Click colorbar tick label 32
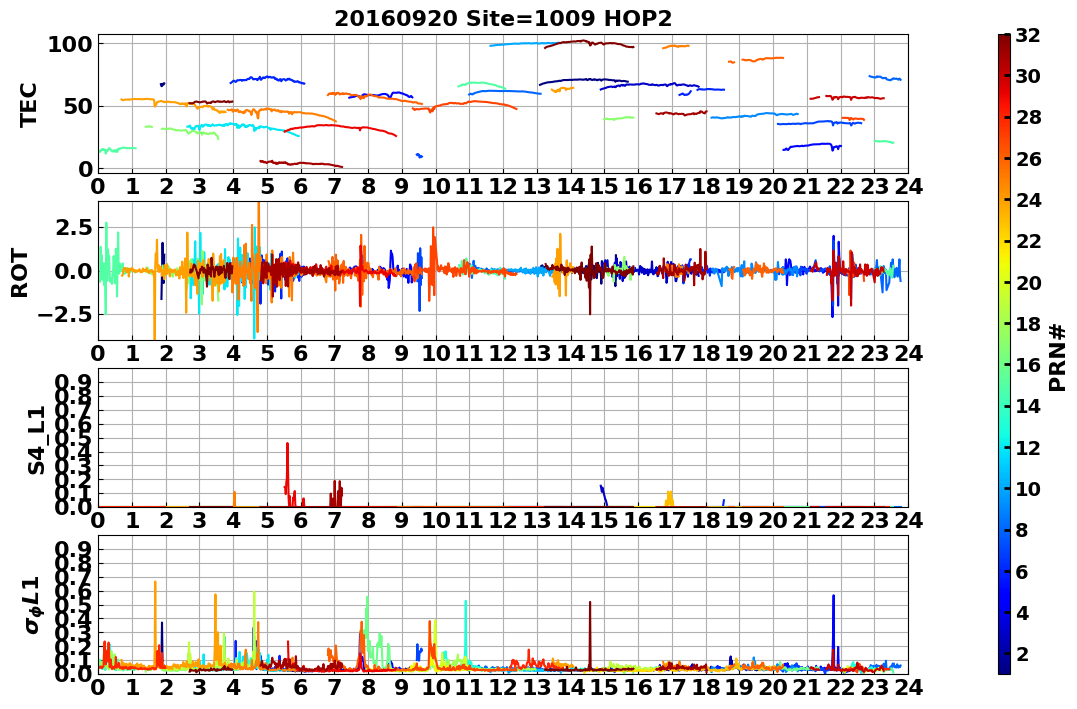The width and height of the screenshot is (1077, 709). tap(1028, 34)
